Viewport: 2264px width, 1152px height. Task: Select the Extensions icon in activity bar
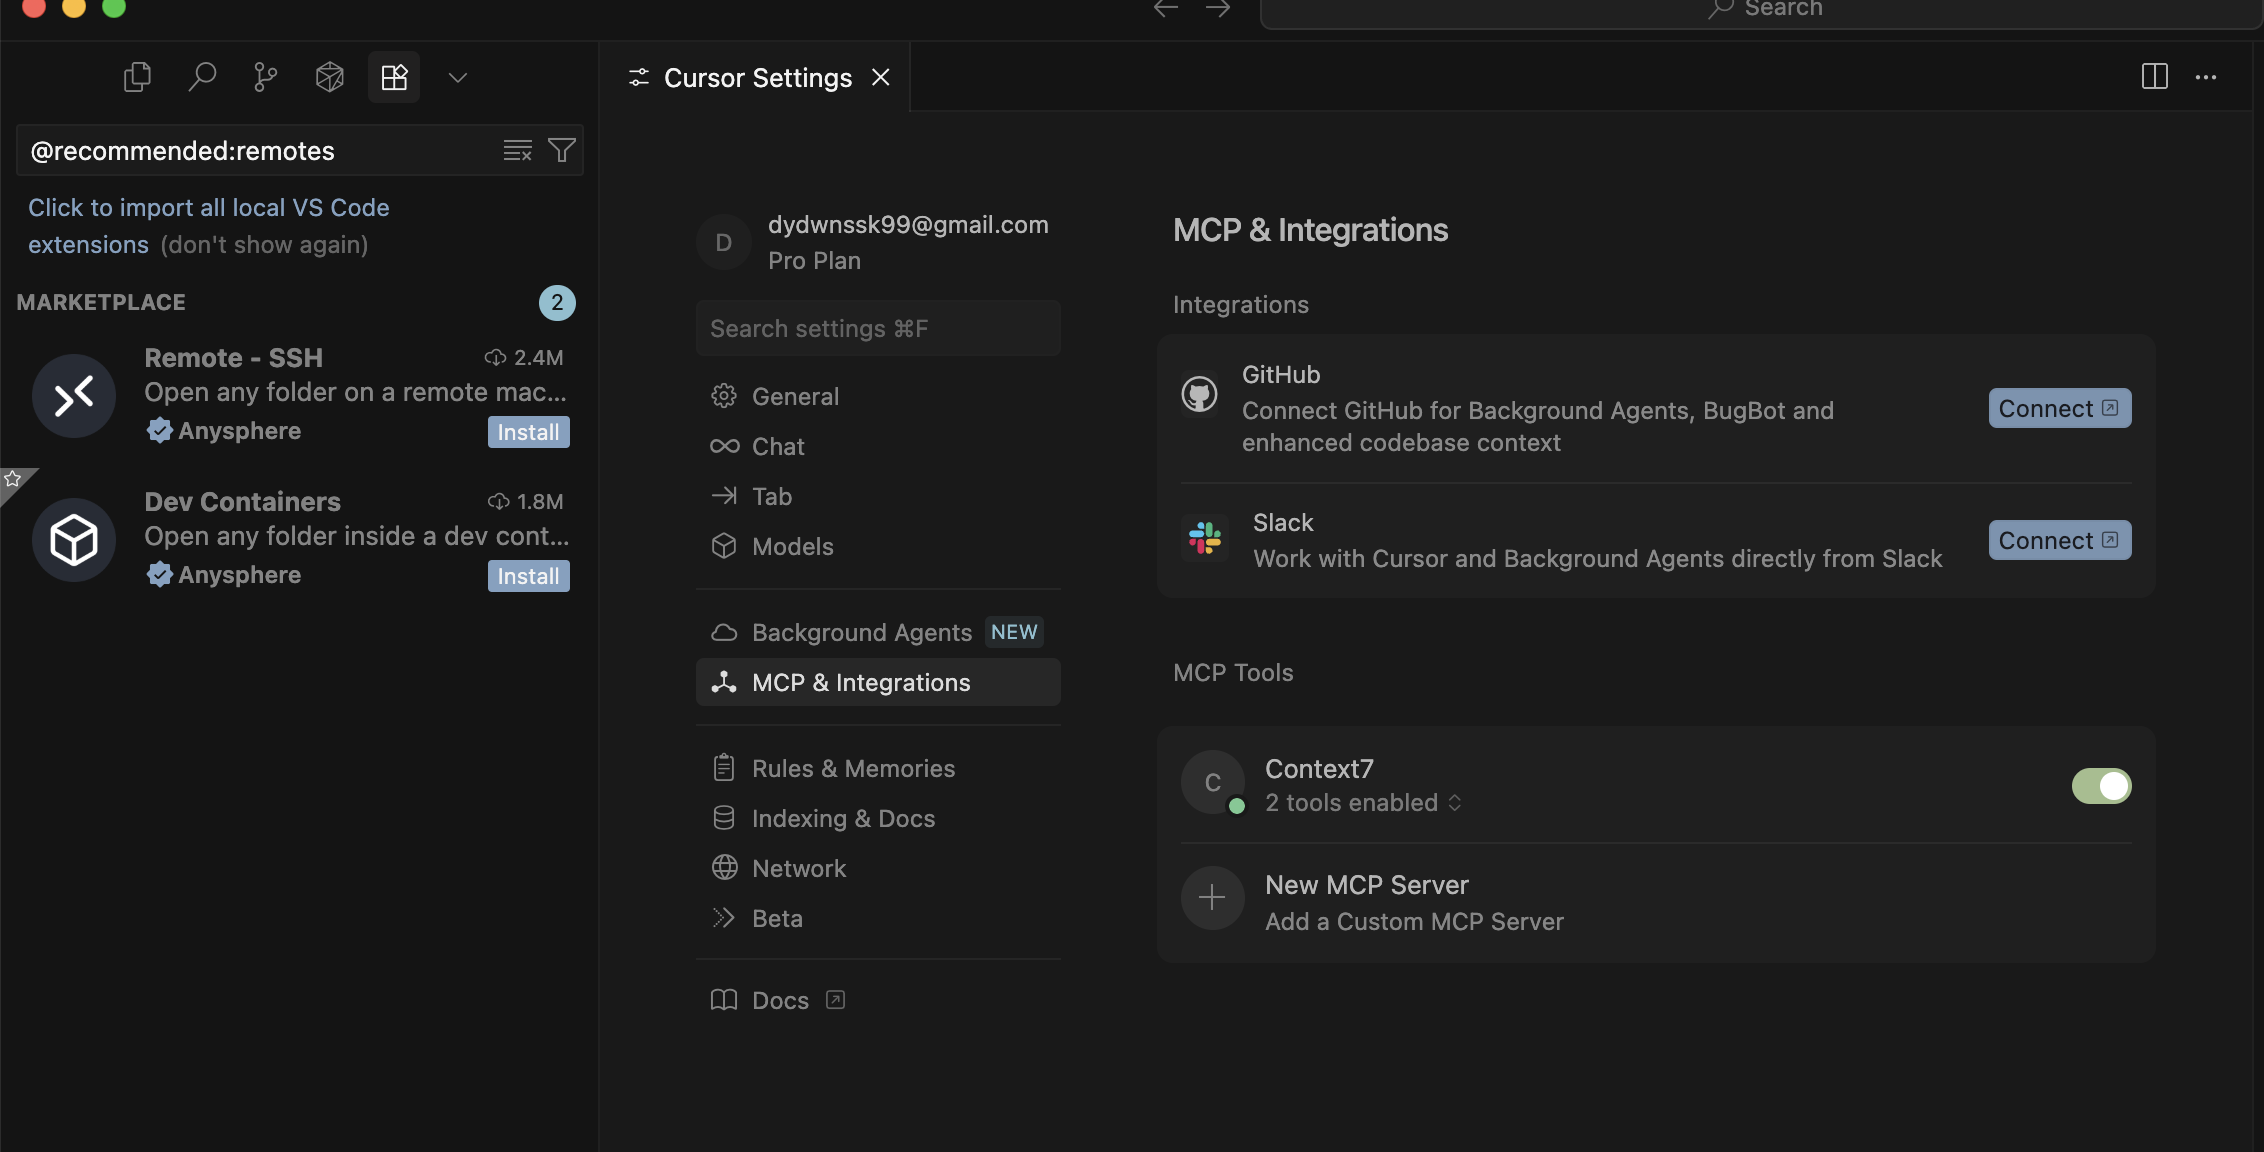click(394, 77)
